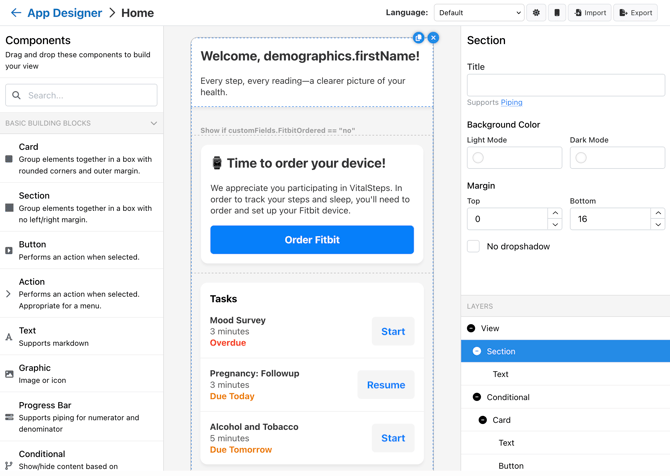
Task: Select the Graphic component icon
Action: coord(9,374)
